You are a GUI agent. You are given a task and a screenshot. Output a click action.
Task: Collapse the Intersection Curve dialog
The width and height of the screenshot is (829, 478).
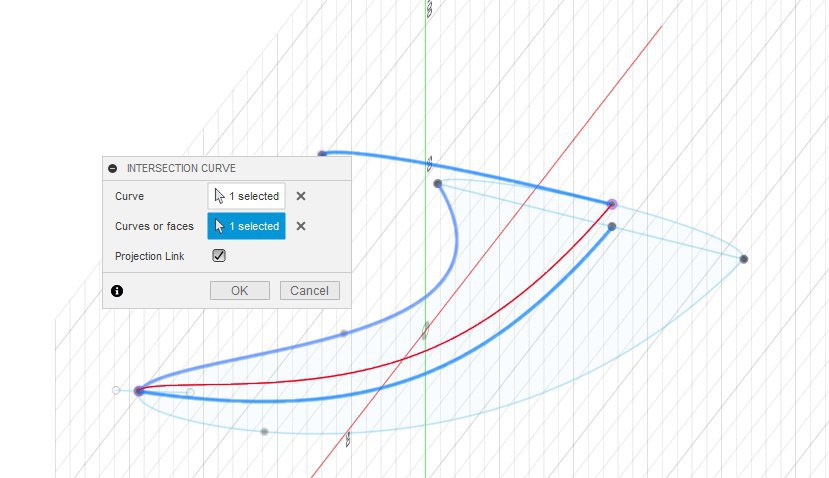112,168
